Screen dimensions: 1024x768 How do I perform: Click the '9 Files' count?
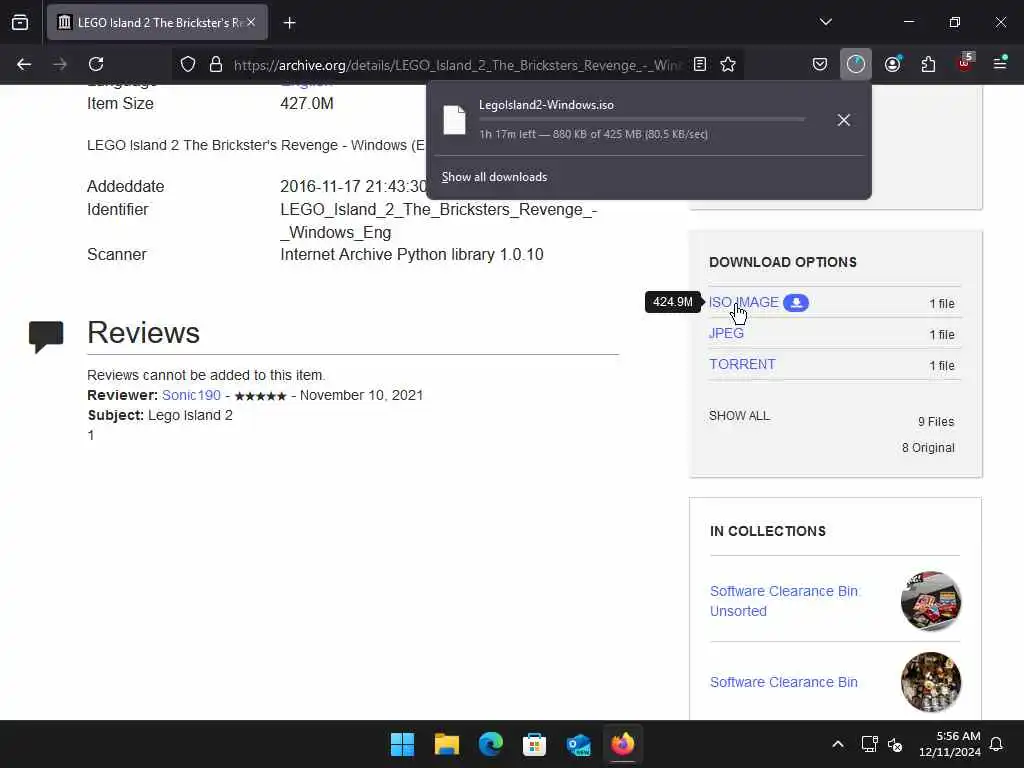pyautogui.click(x=936, y=422)
